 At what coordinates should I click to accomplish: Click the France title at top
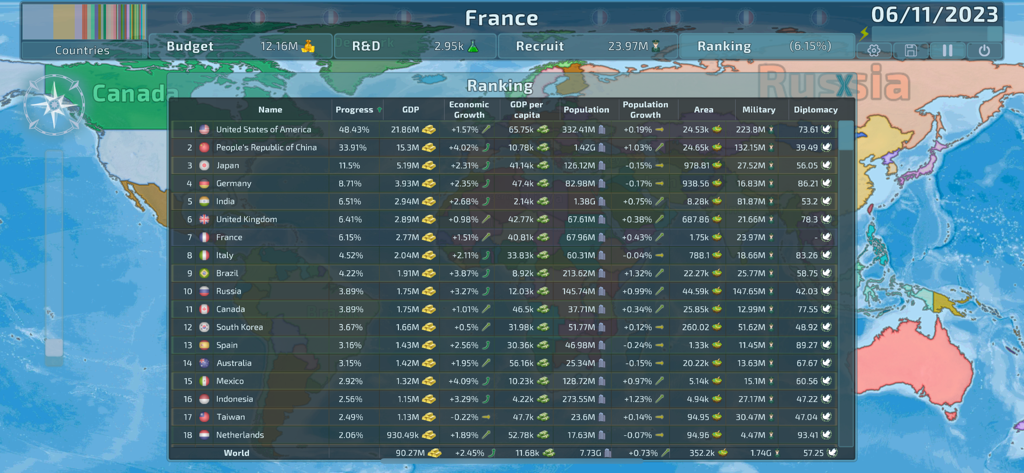502,18
